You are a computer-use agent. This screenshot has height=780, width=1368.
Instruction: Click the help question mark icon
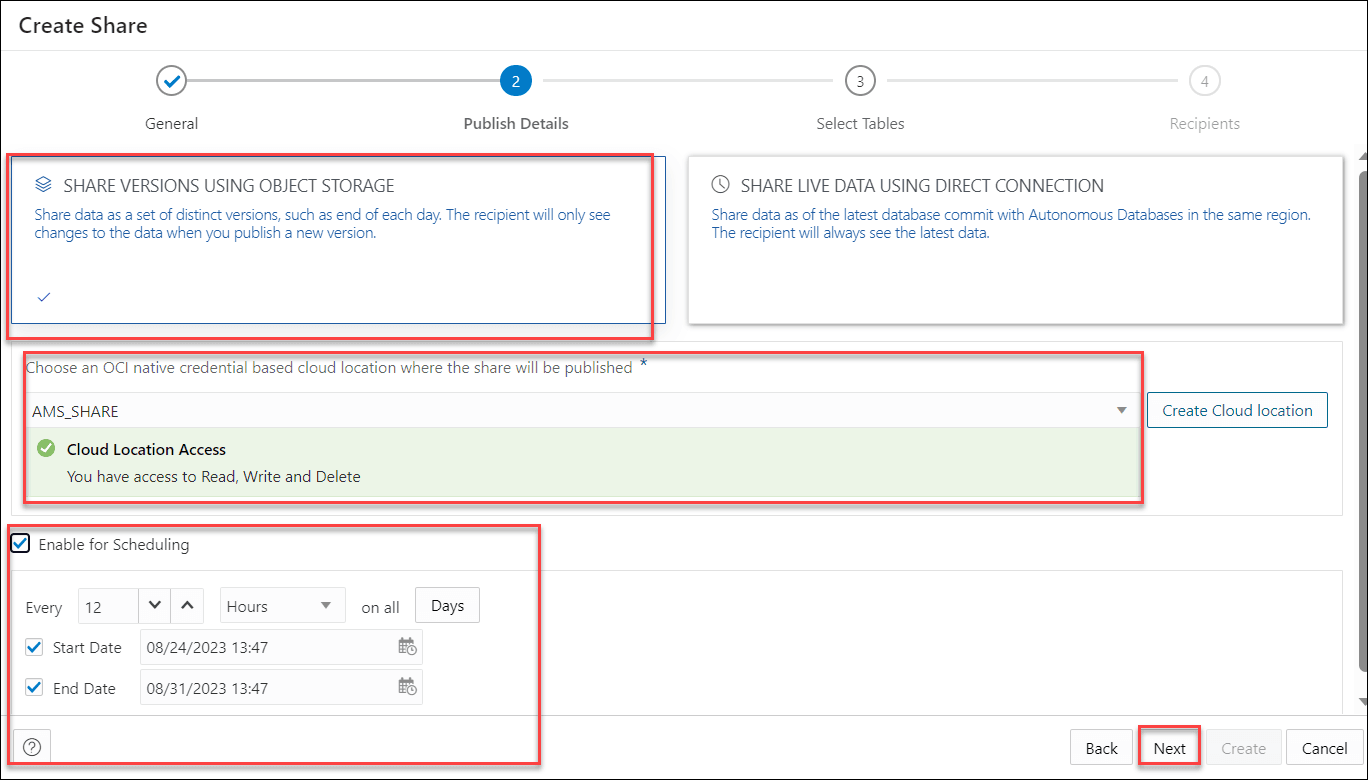coord(31,746)
